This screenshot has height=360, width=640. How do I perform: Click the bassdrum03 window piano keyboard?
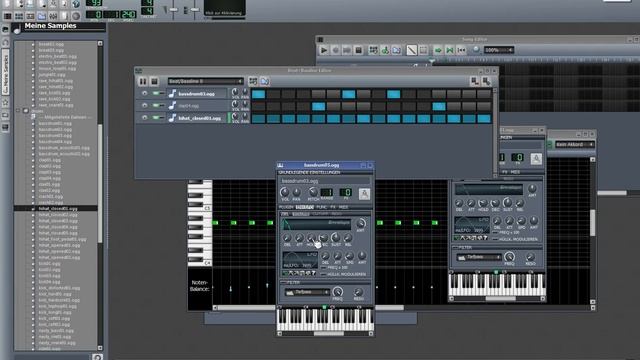325,320
